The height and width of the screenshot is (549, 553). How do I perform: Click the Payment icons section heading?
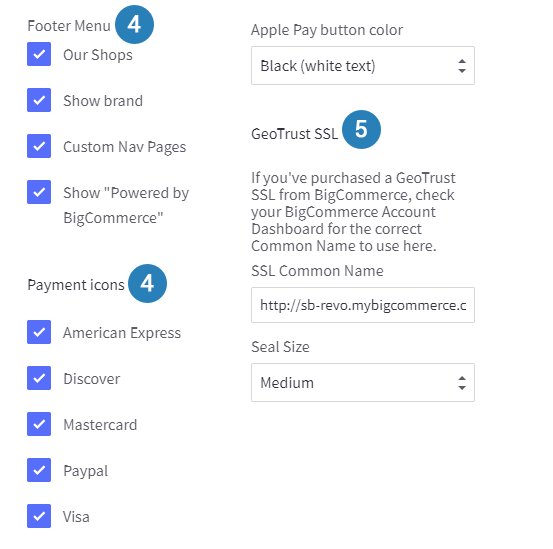76,285
